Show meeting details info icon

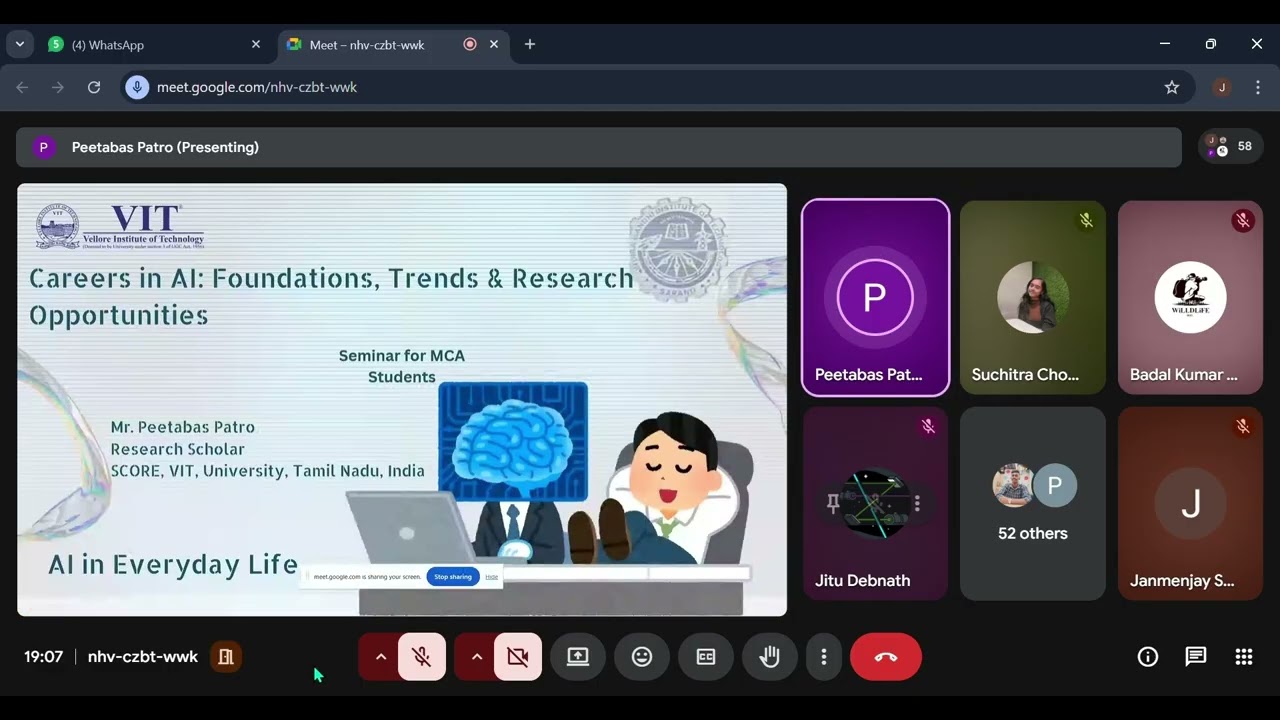click(x=1148, y=657)
